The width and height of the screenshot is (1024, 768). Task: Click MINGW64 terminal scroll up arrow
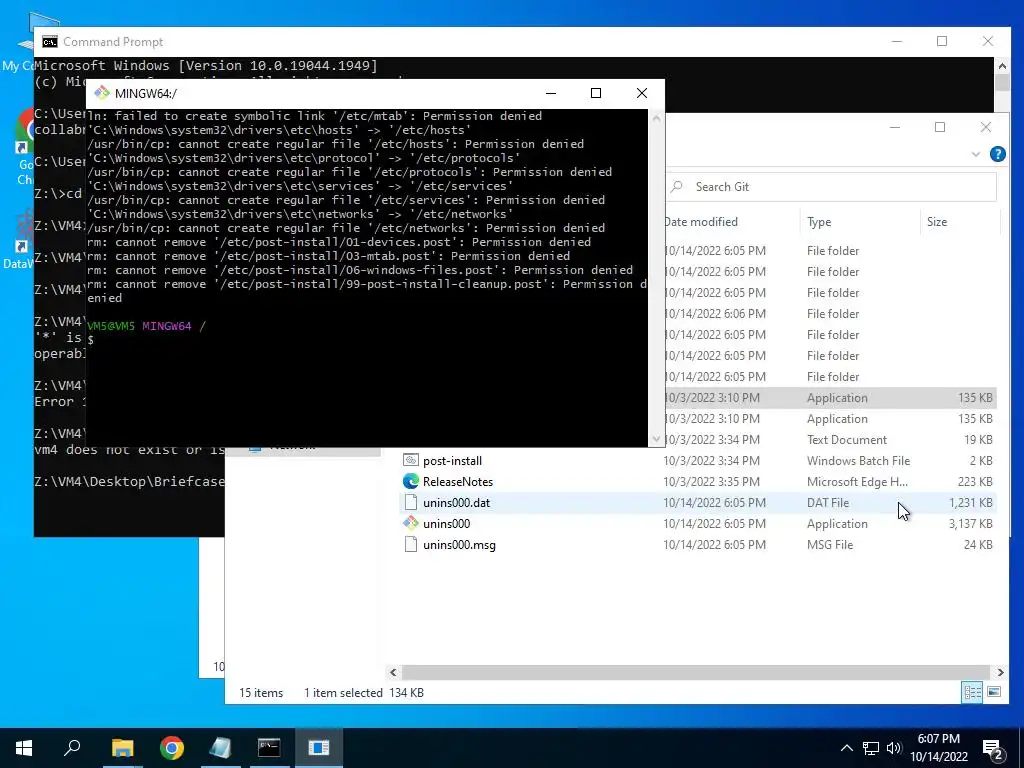coord(656,118)
